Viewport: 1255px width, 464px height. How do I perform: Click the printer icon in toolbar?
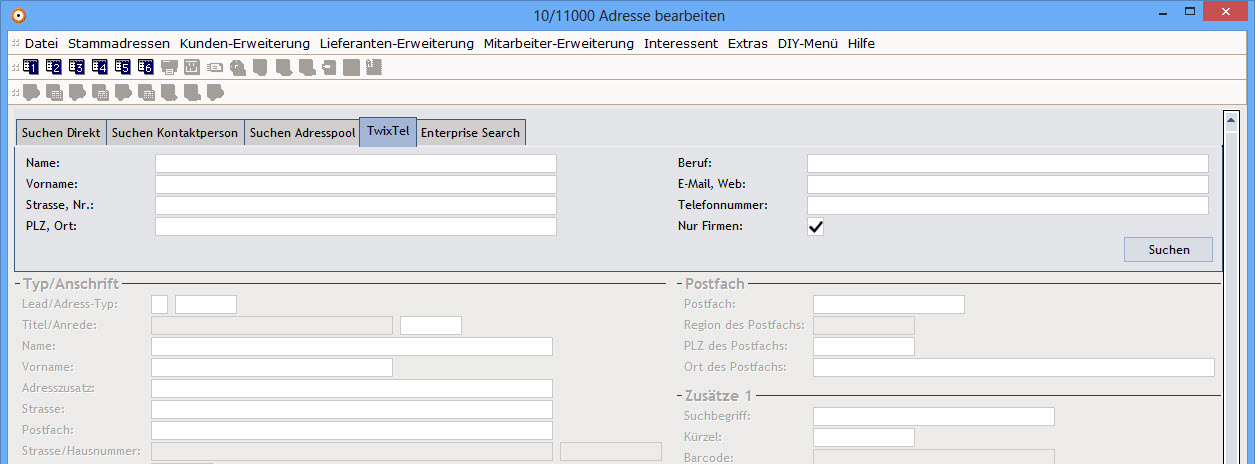point(169,68)
